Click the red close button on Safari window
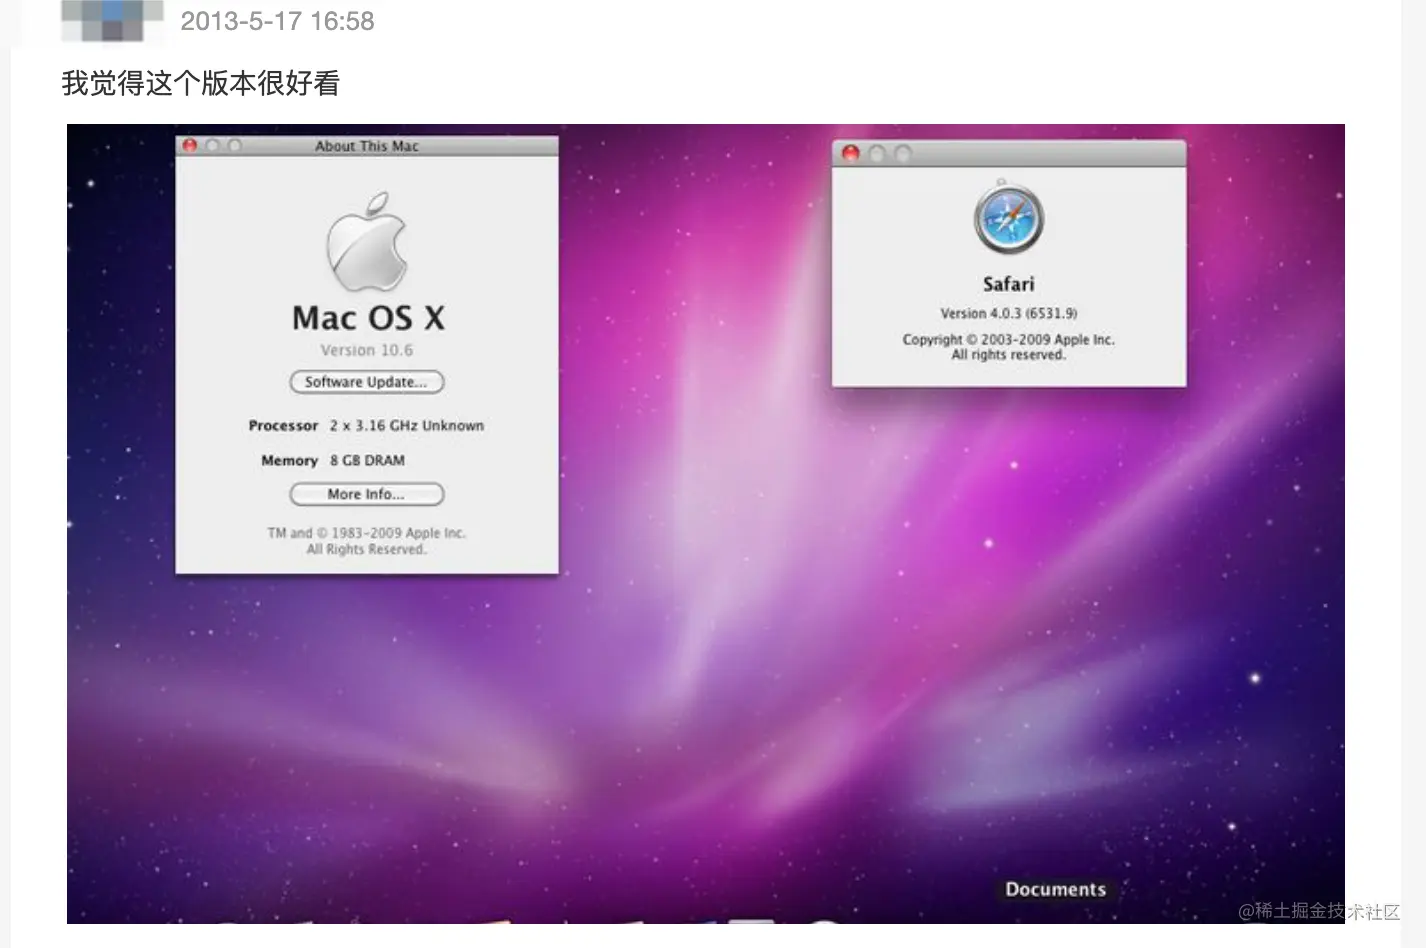The width and height of the screenshot is (1426, 948). [851, 152]
